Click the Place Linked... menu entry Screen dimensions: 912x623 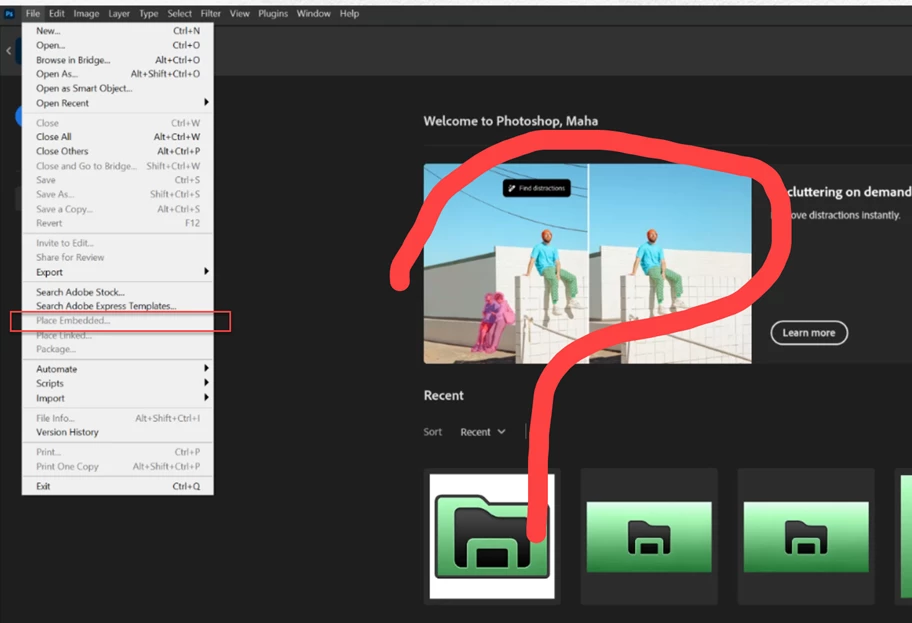coord(117,335)
